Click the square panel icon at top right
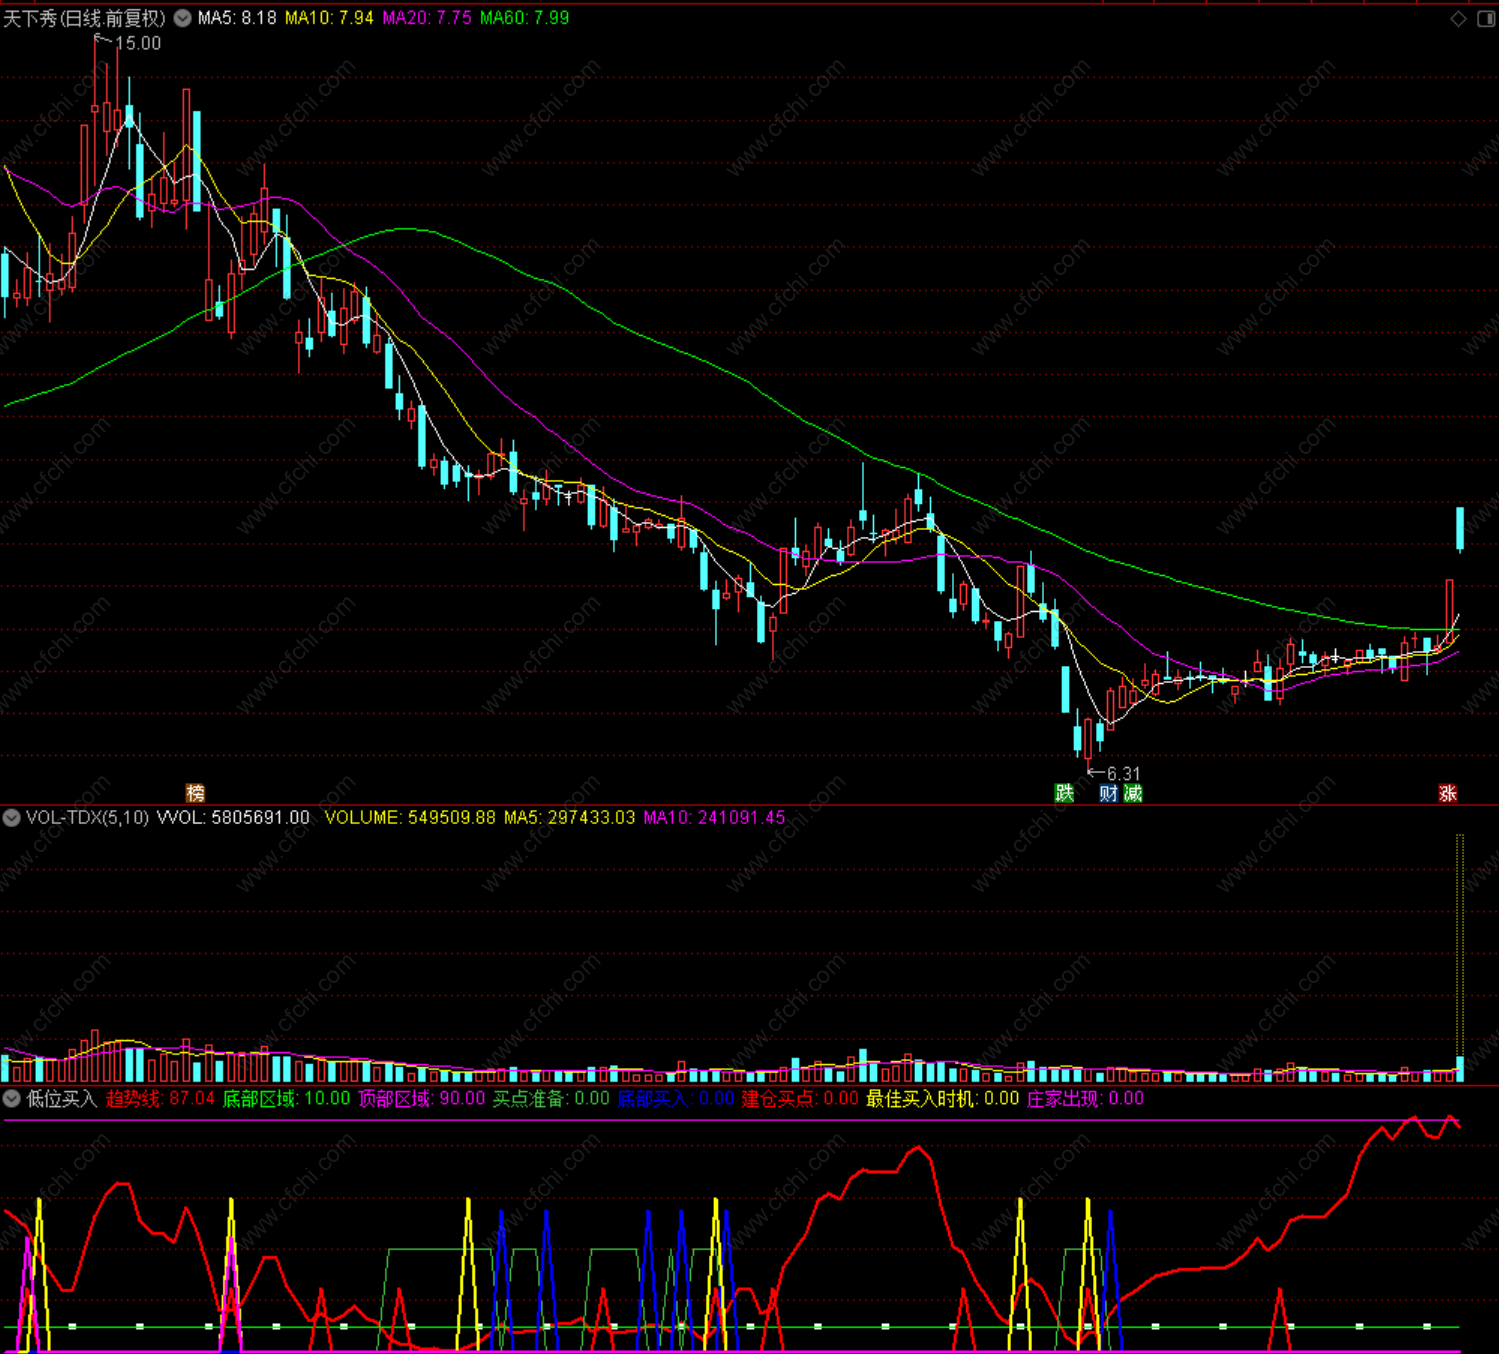Image resolution: width=1499 pixels, height=1354 pixels. (x=1486, y=18)
